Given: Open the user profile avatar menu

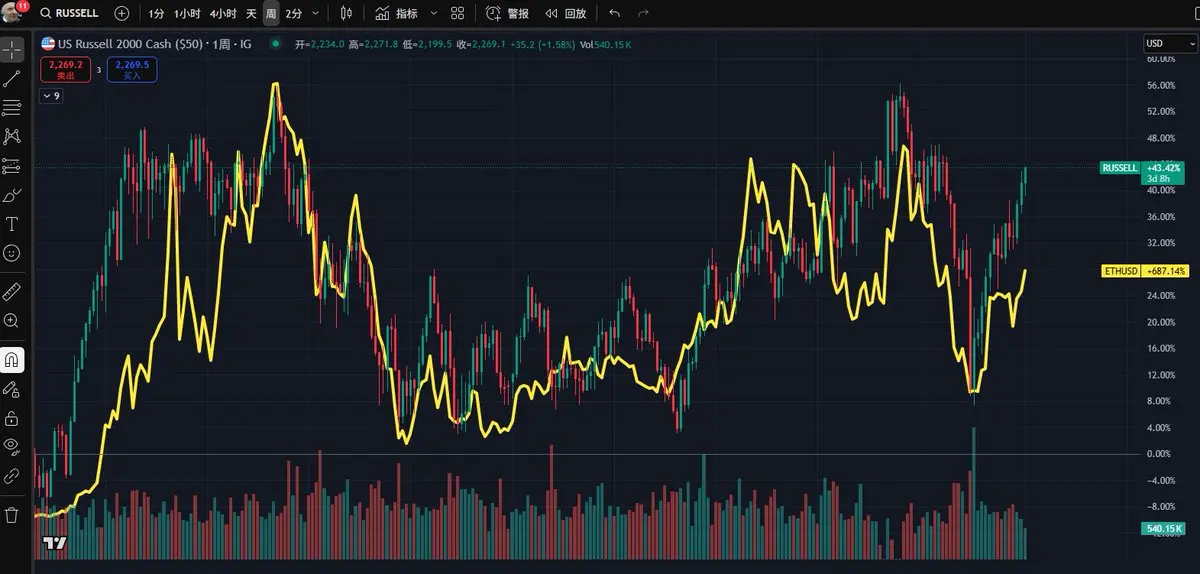Looking at the screenshot, I should click(13, 13).
